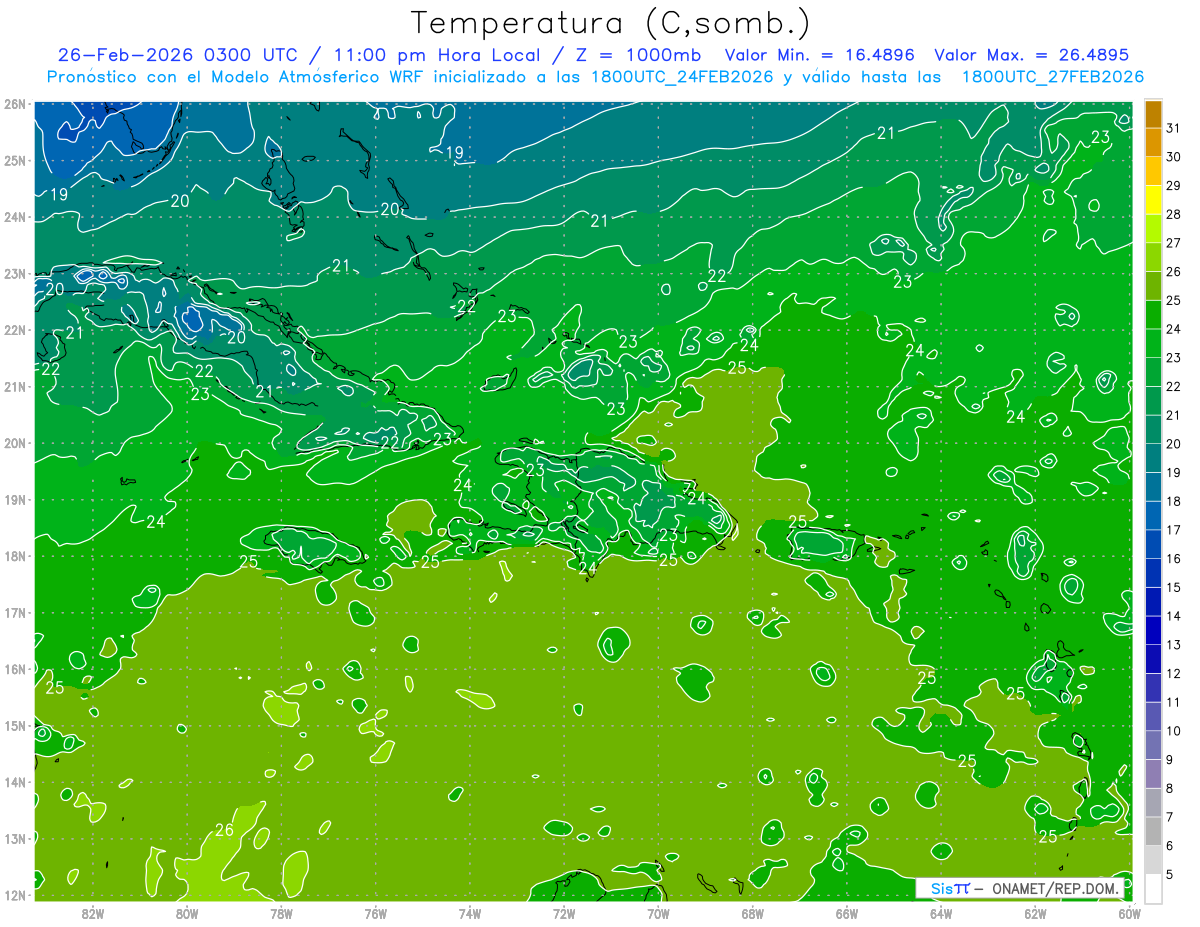Viewport: 1200px width, 927px height.
Task: Click the 'Z = 1000mb' level text
Action: click(x=636, y=55)
